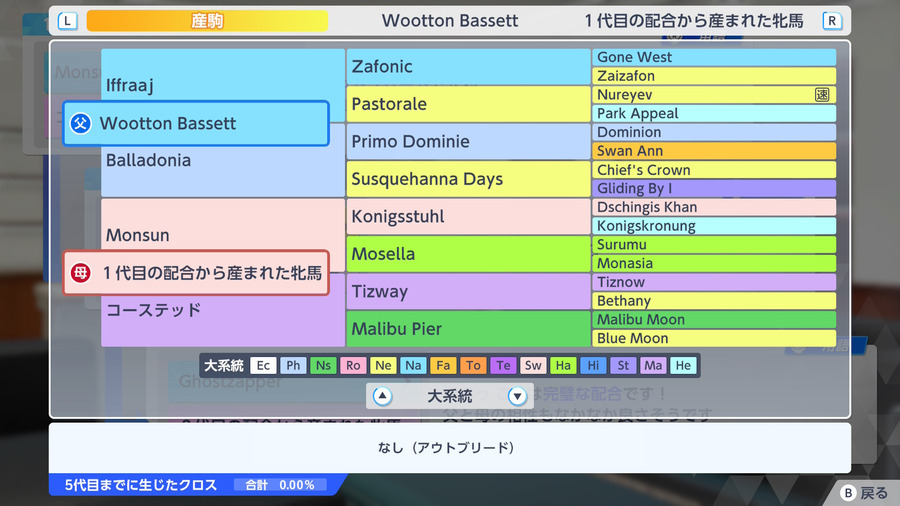Select the Ha lineage swatch
This screenshot has height=506, width=900.
563,365
